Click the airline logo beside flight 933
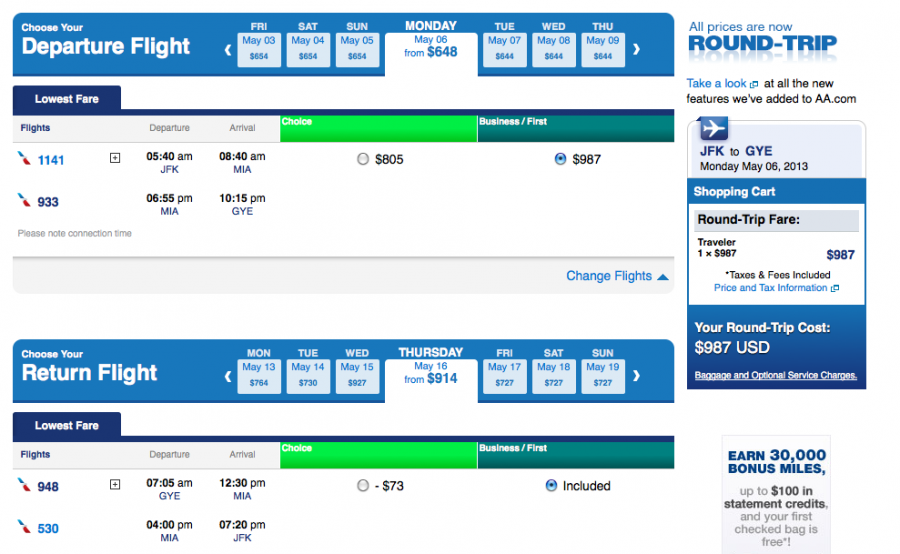This screenshot has height=554, width=900. pyautogui.click(x=24, y=200)
